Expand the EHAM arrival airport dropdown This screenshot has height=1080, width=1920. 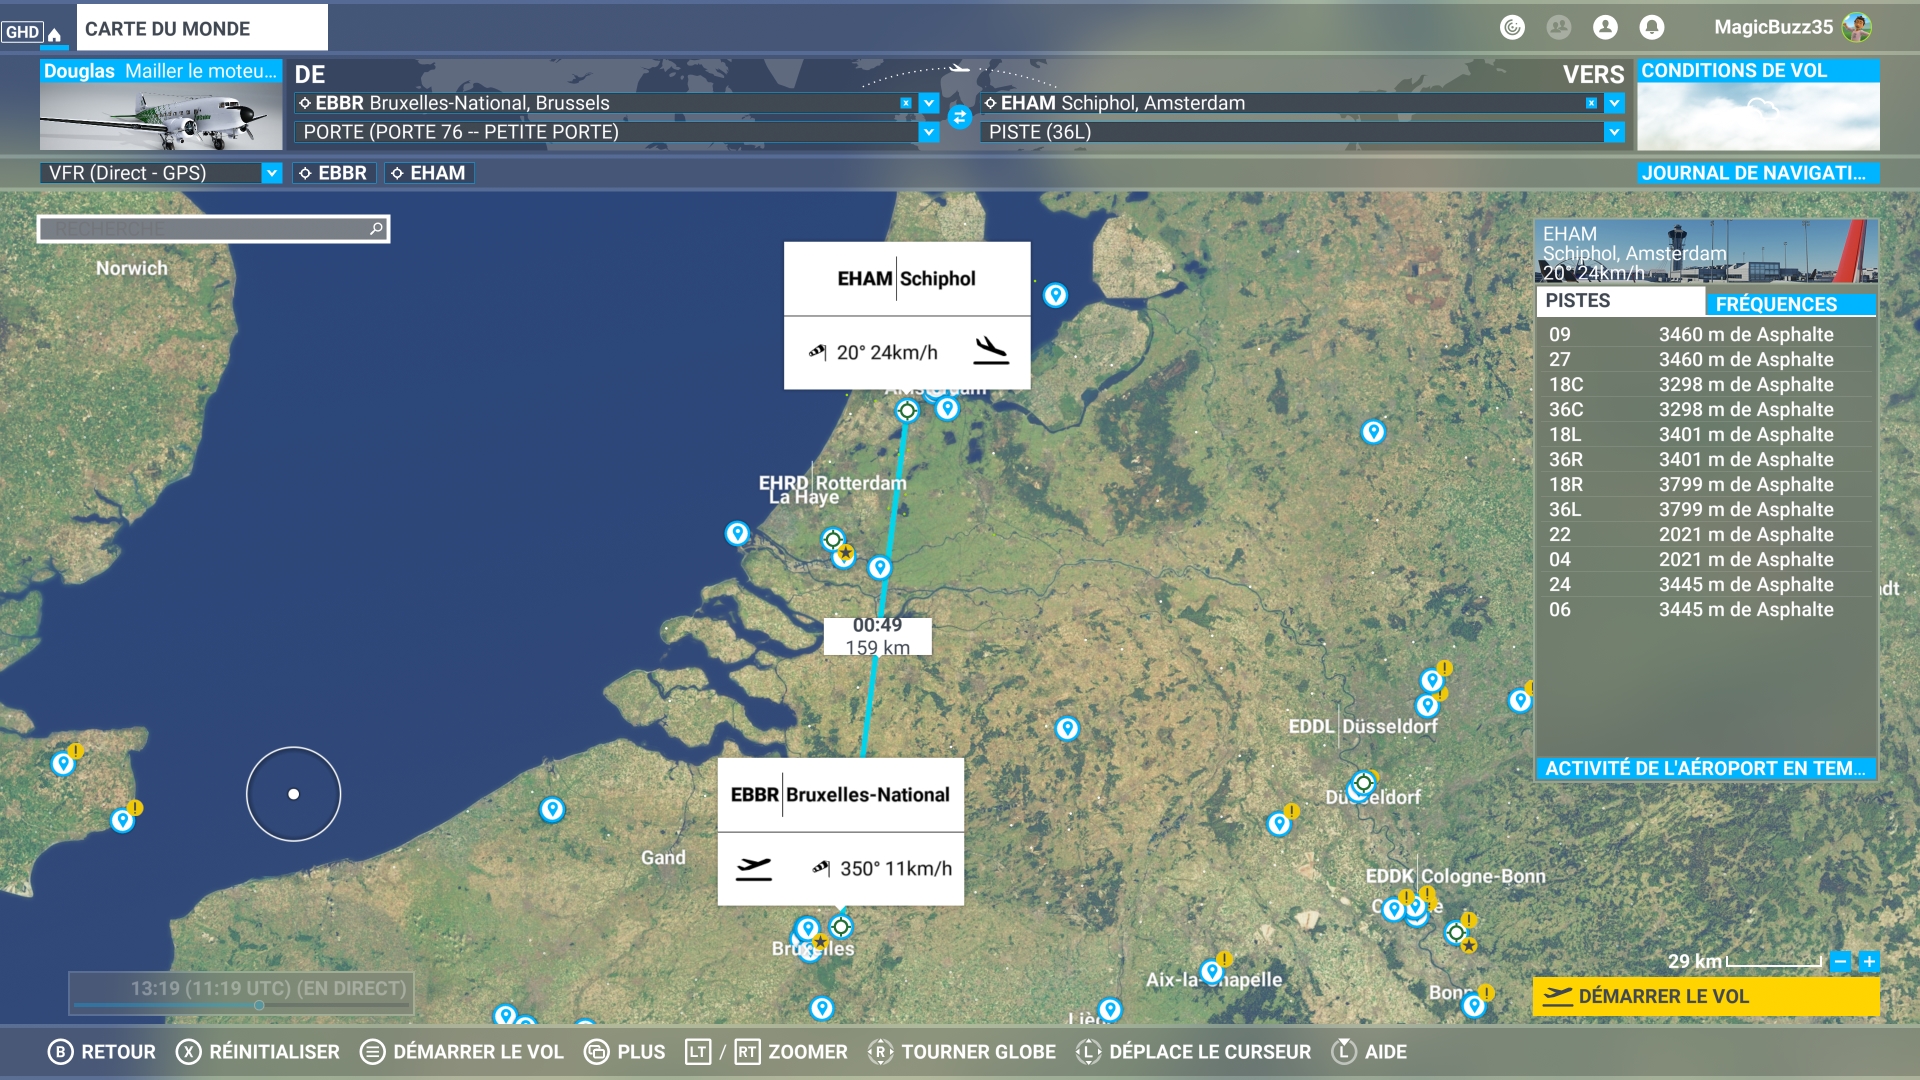[1613, 103]
